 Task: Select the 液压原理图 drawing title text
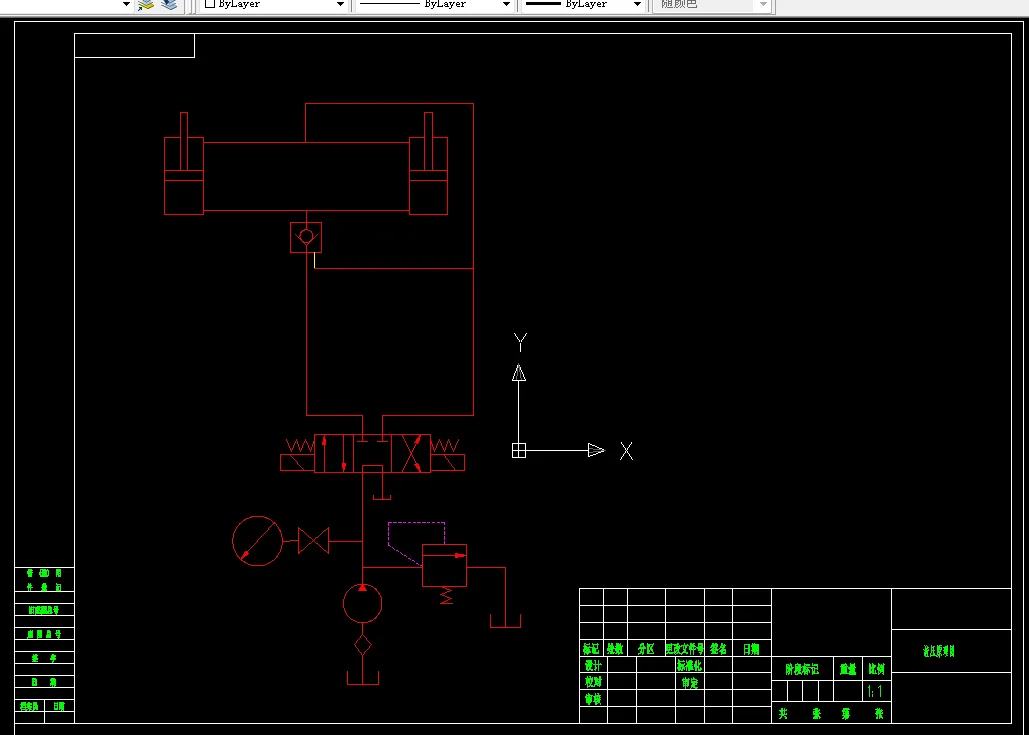tap(939, 651)
